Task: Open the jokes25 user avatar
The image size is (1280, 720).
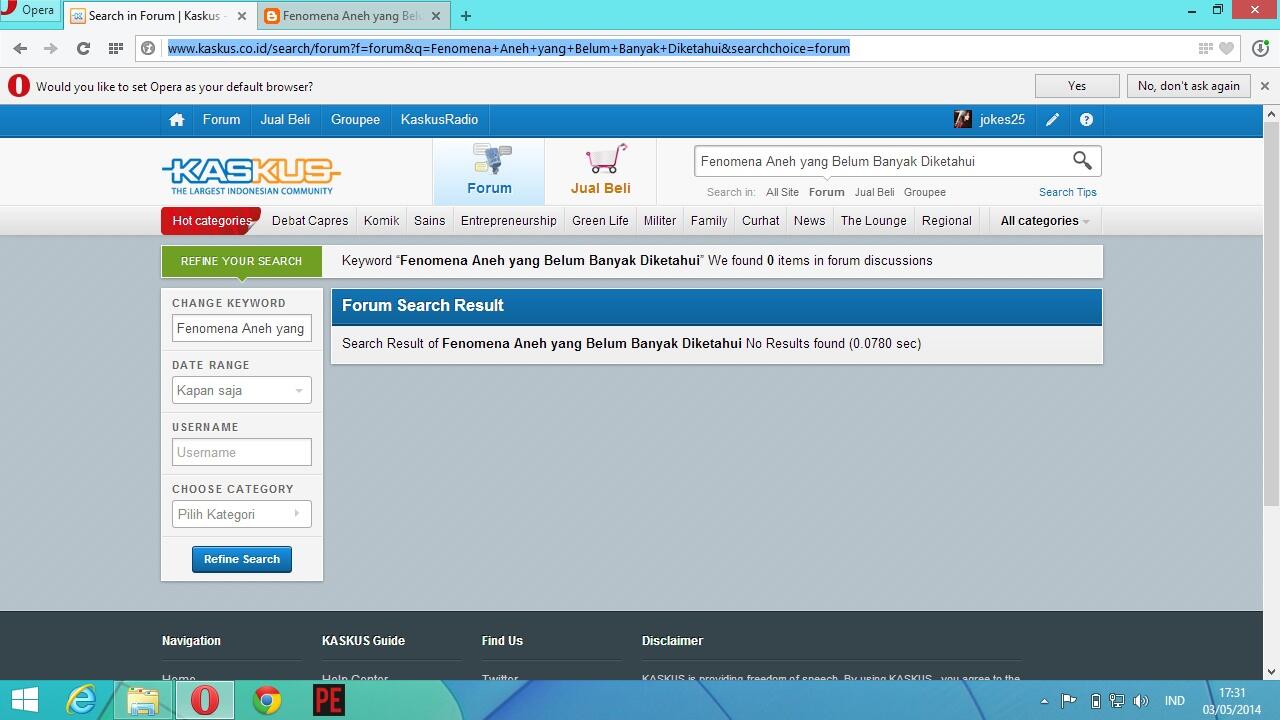Action: coord(962,120)
